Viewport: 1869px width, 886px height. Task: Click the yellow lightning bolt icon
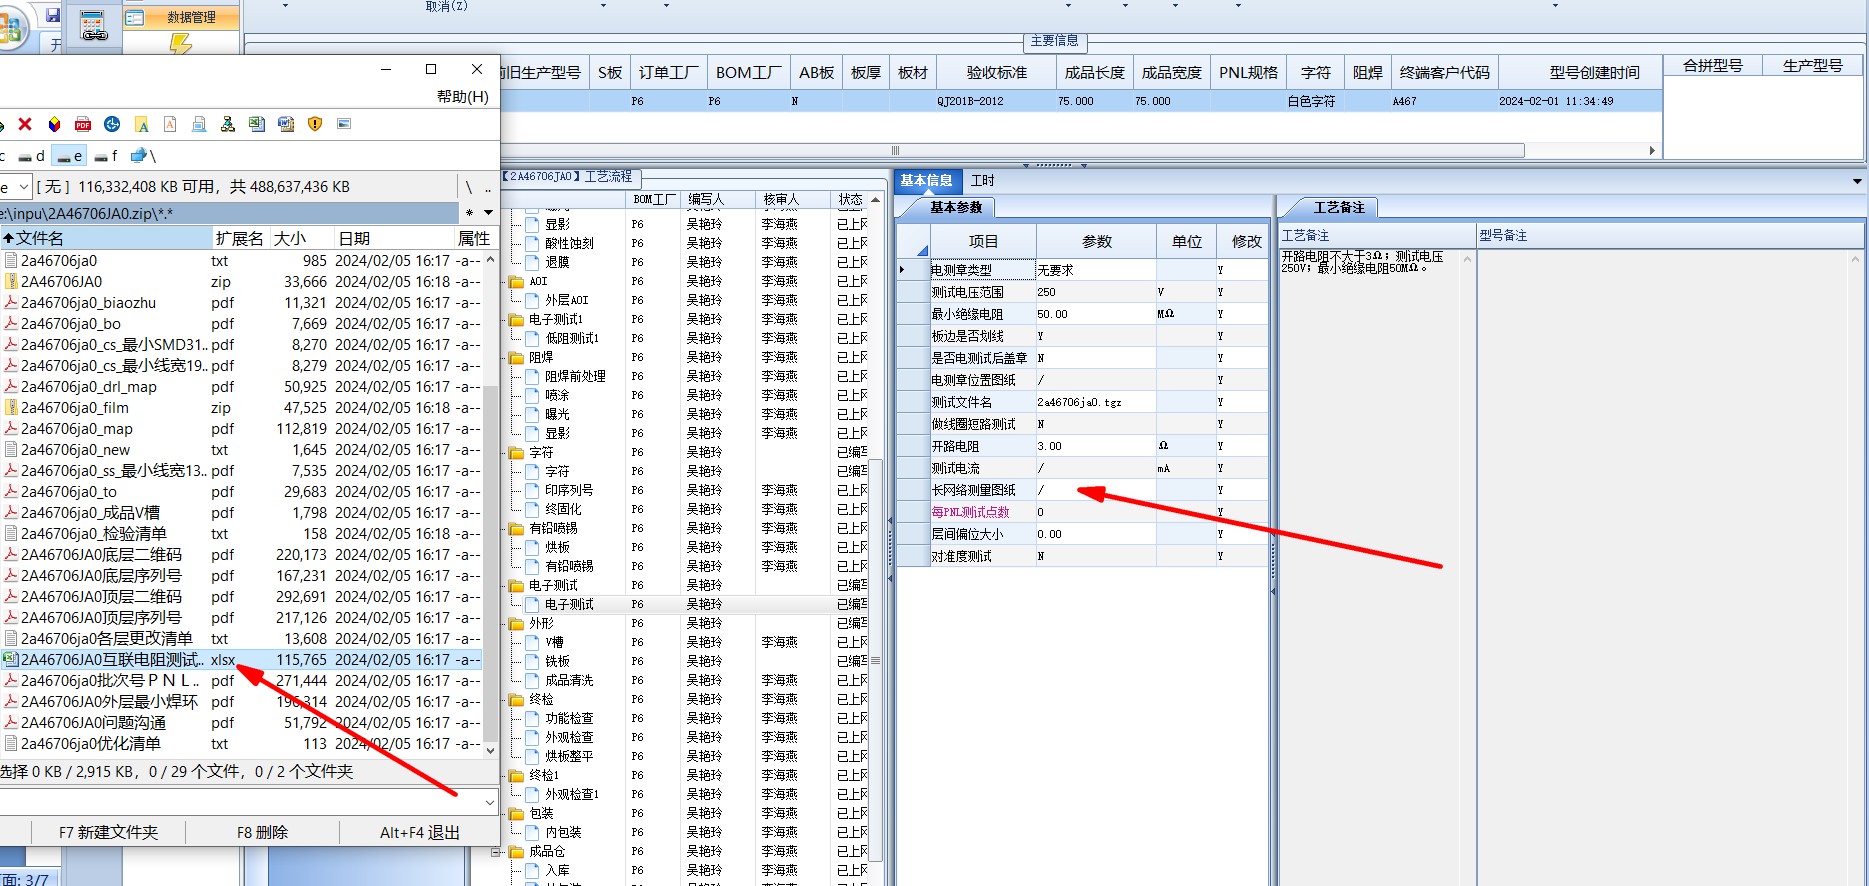pos(180,44)
